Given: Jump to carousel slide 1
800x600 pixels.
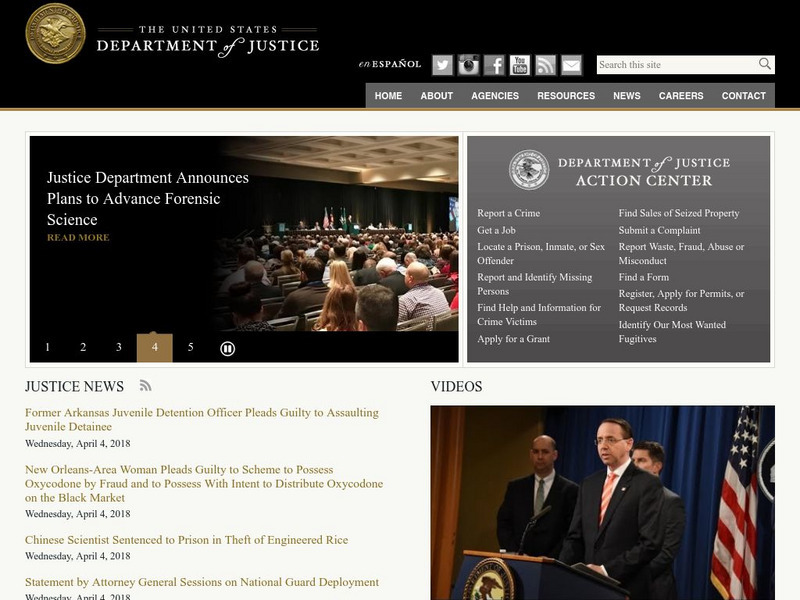Looking at the screenshot, I should tap(48, 347).
